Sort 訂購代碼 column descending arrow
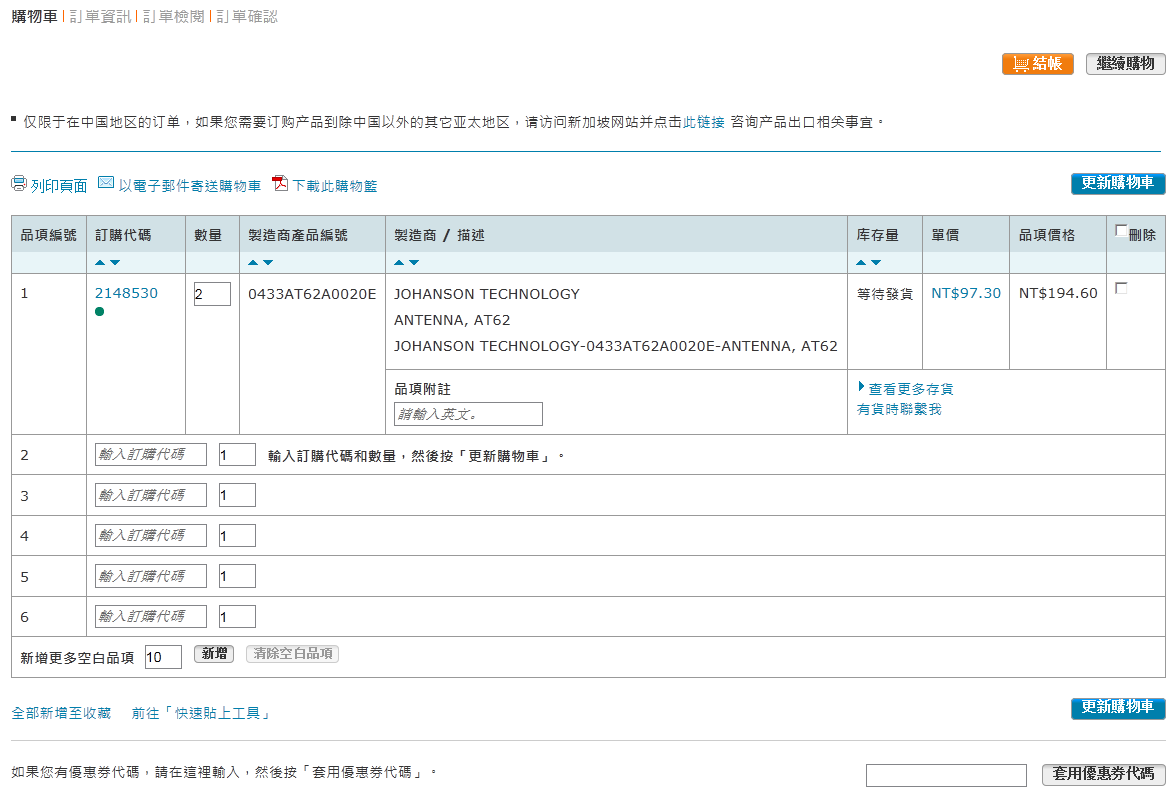 (115, 262)
